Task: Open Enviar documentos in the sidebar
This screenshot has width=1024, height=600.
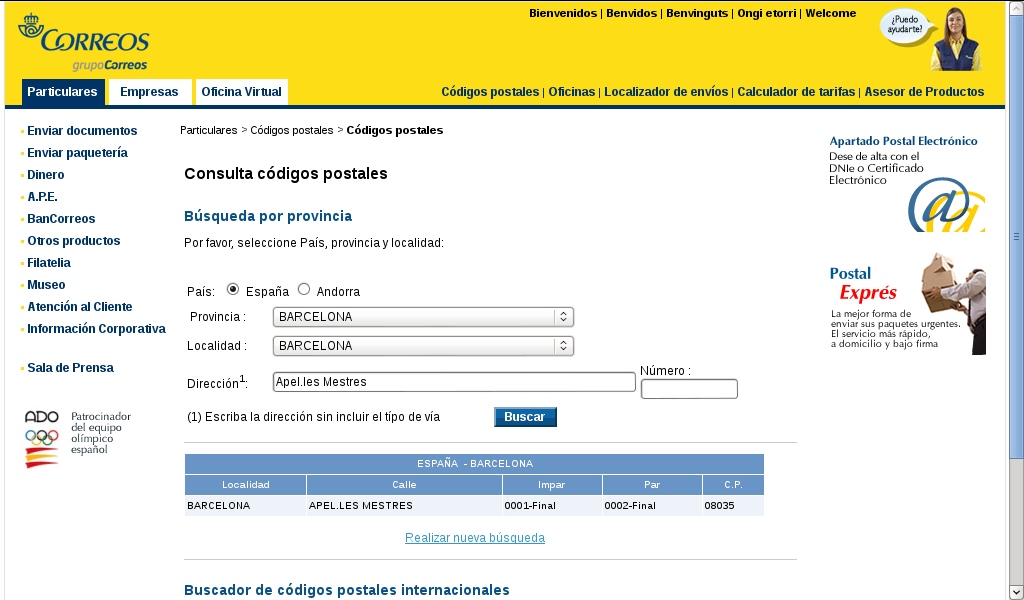Action: coord(82,131)
